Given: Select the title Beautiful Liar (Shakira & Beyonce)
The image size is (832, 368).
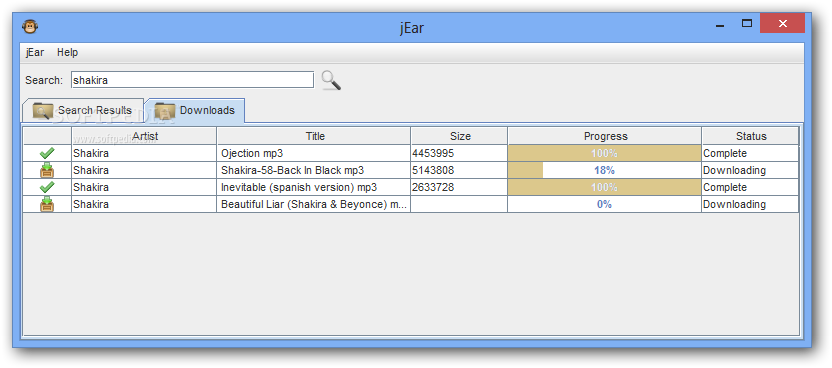Looking at the screenshot, I should pos(314,204).
